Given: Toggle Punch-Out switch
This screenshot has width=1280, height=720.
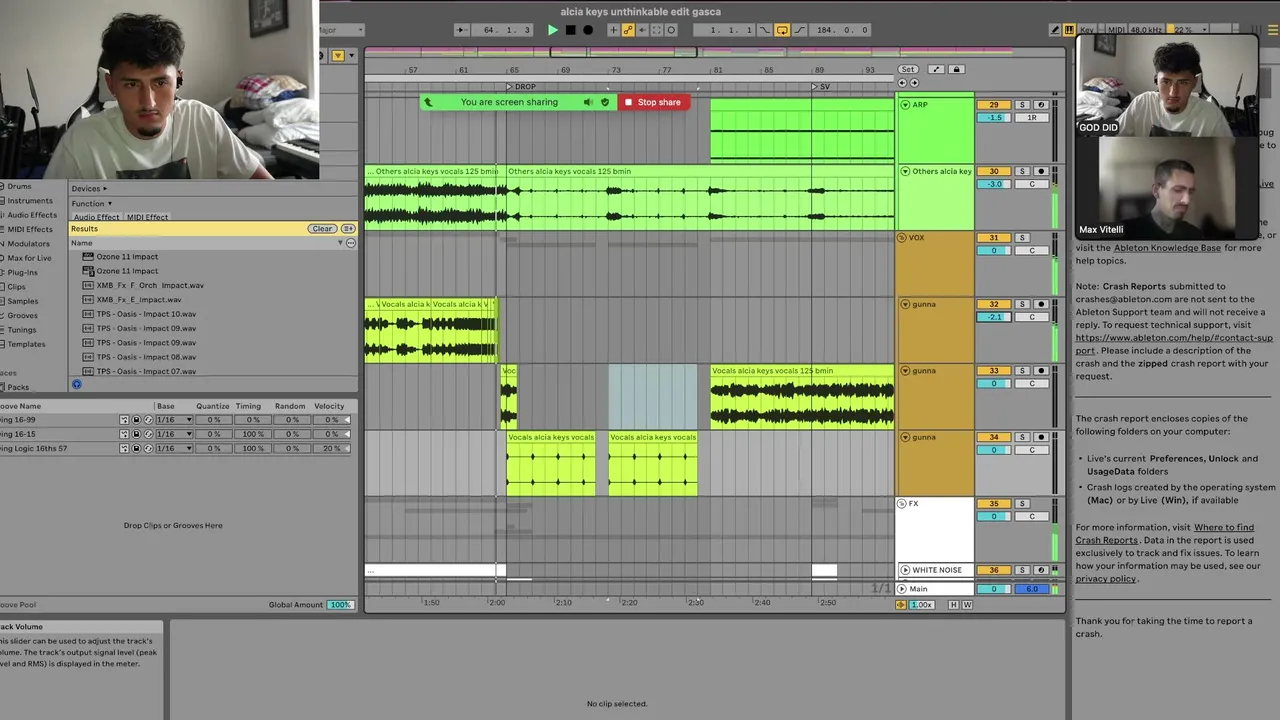Looking at the screenshot, I should click(798, 30).
